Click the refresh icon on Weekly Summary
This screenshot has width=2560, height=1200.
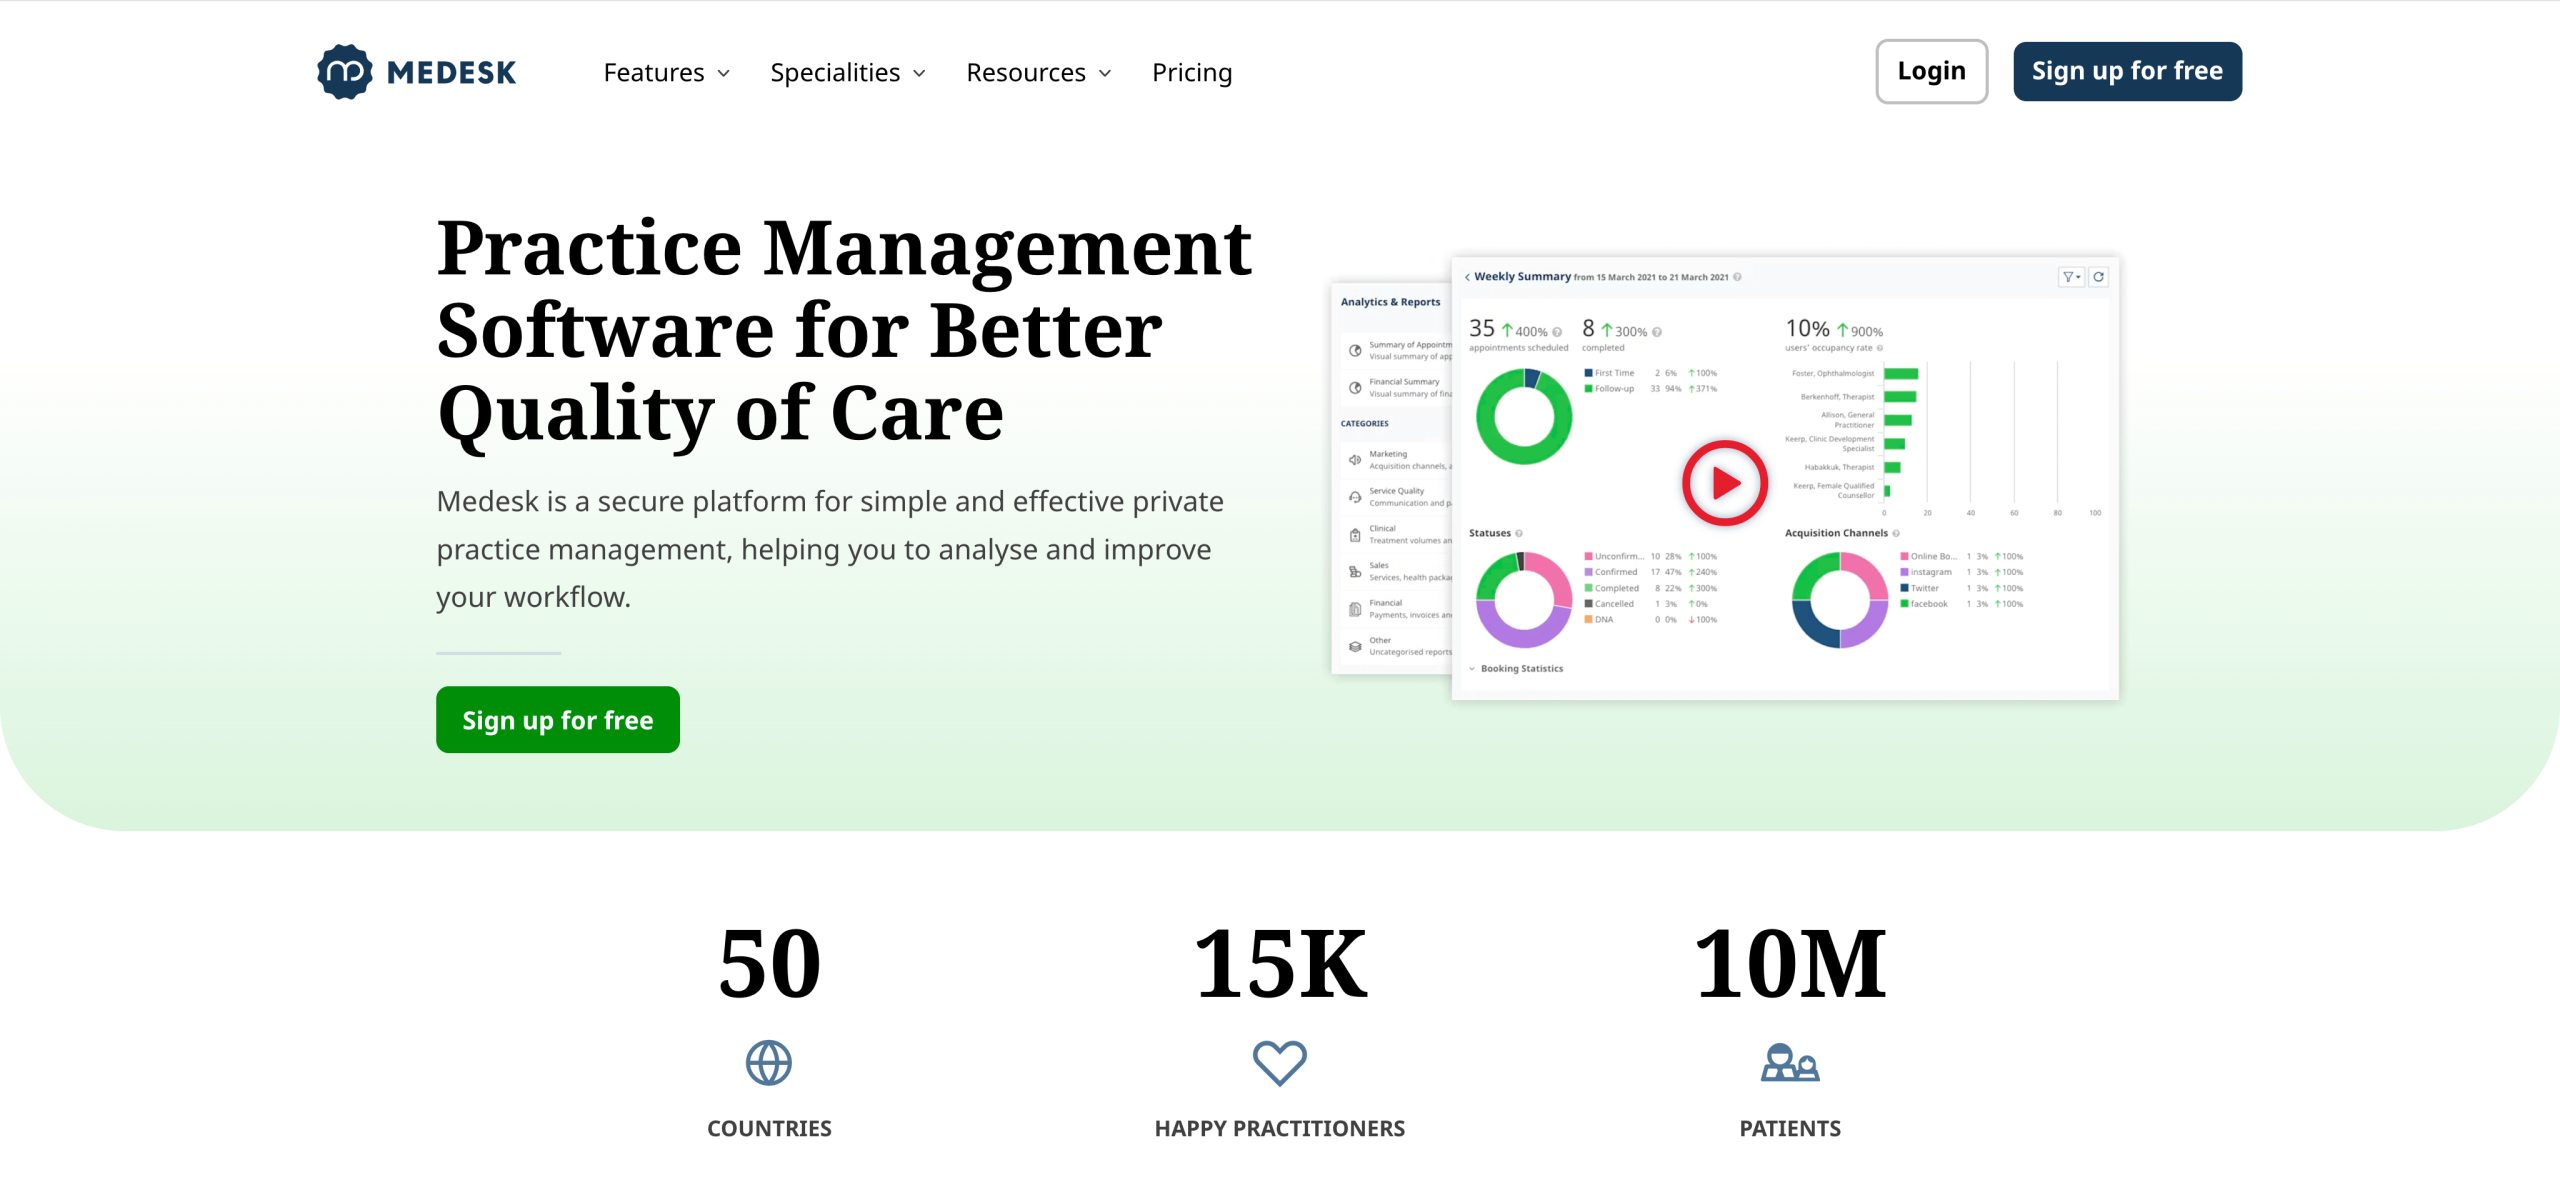tap(2098, 277)
